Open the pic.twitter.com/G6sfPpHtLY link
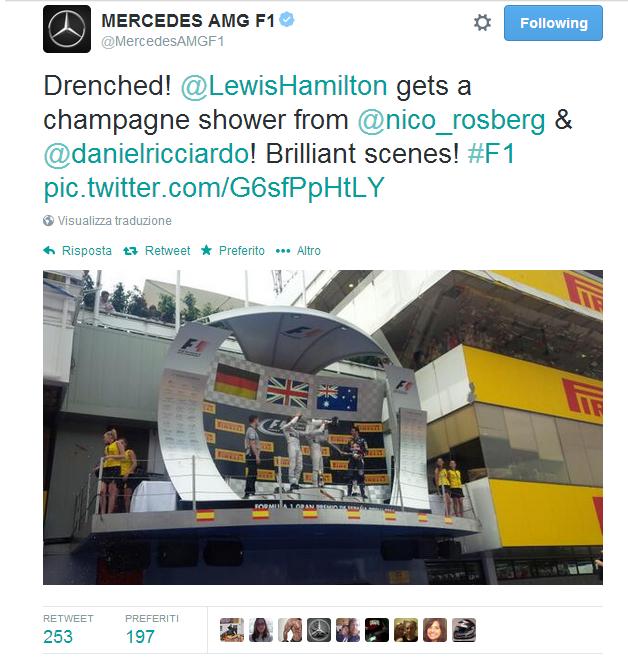Viewport: 628px width, 665px height. 214,187
